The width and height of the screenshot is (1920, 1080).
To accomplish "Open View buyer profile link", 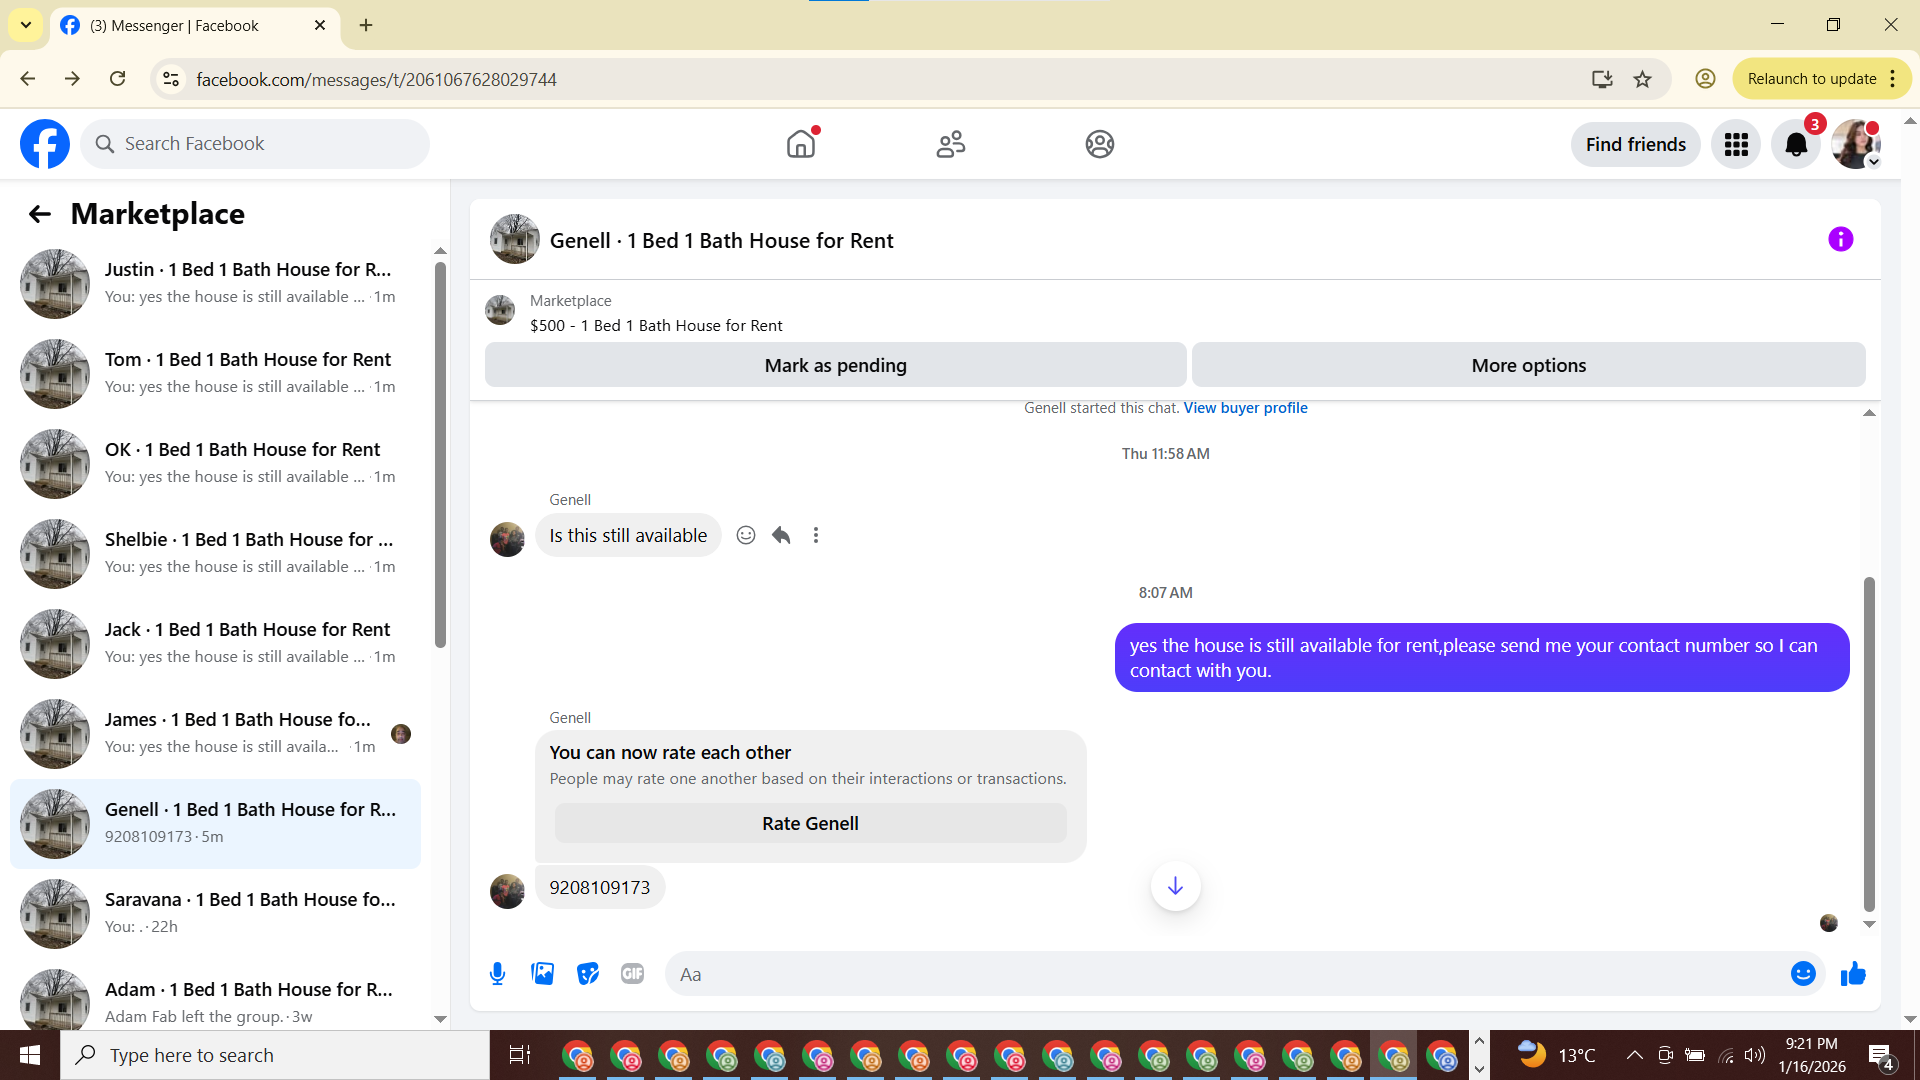I will 1245,408.
